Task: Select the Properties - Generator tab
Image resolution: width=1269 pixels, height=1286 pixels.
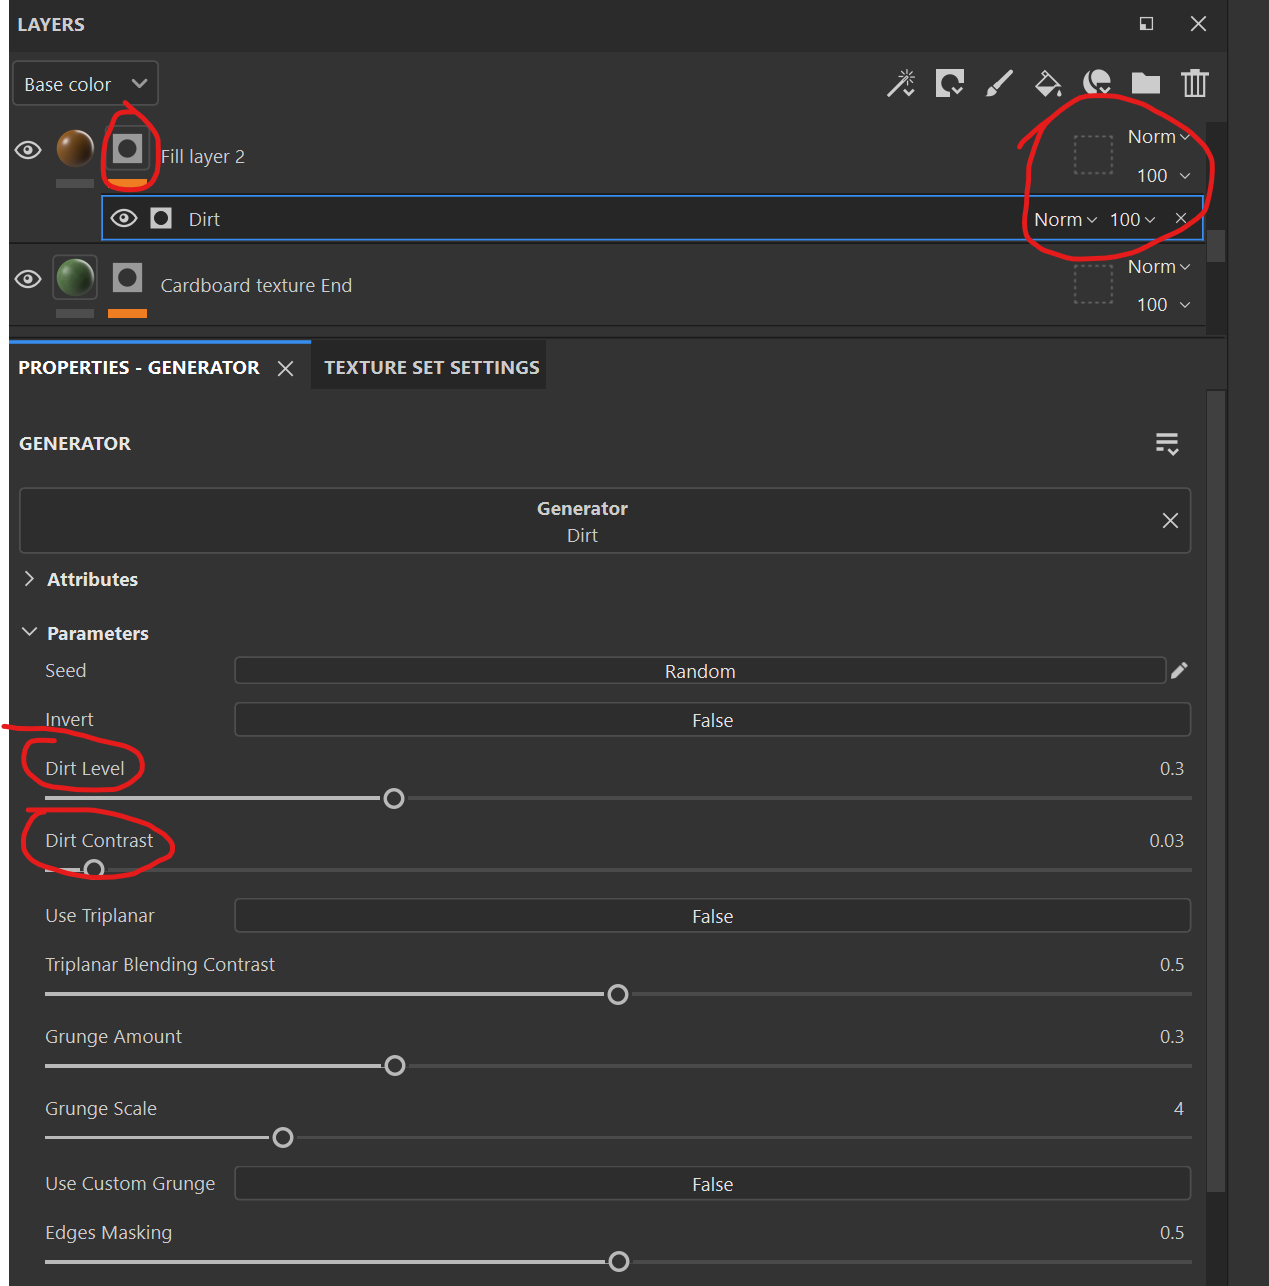Action: tap(139, 367)
